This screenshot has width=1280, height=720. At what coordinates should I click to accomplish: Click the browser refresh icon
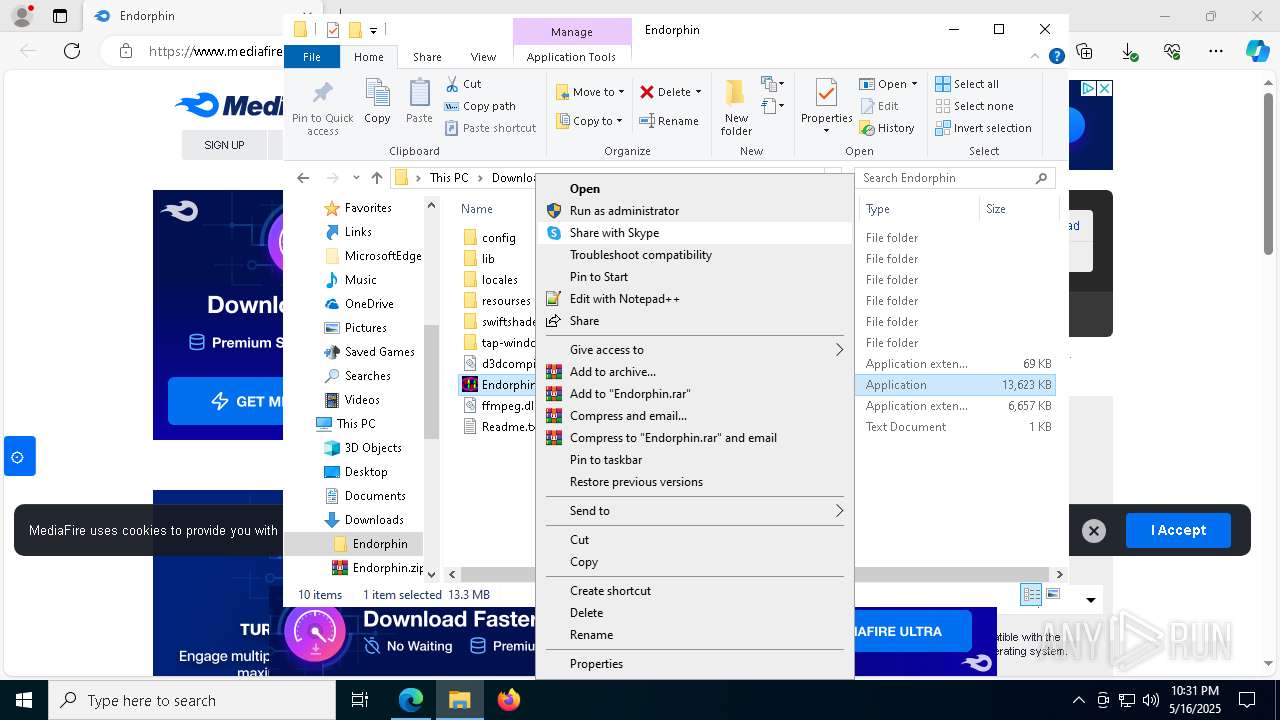coord(71,50)
